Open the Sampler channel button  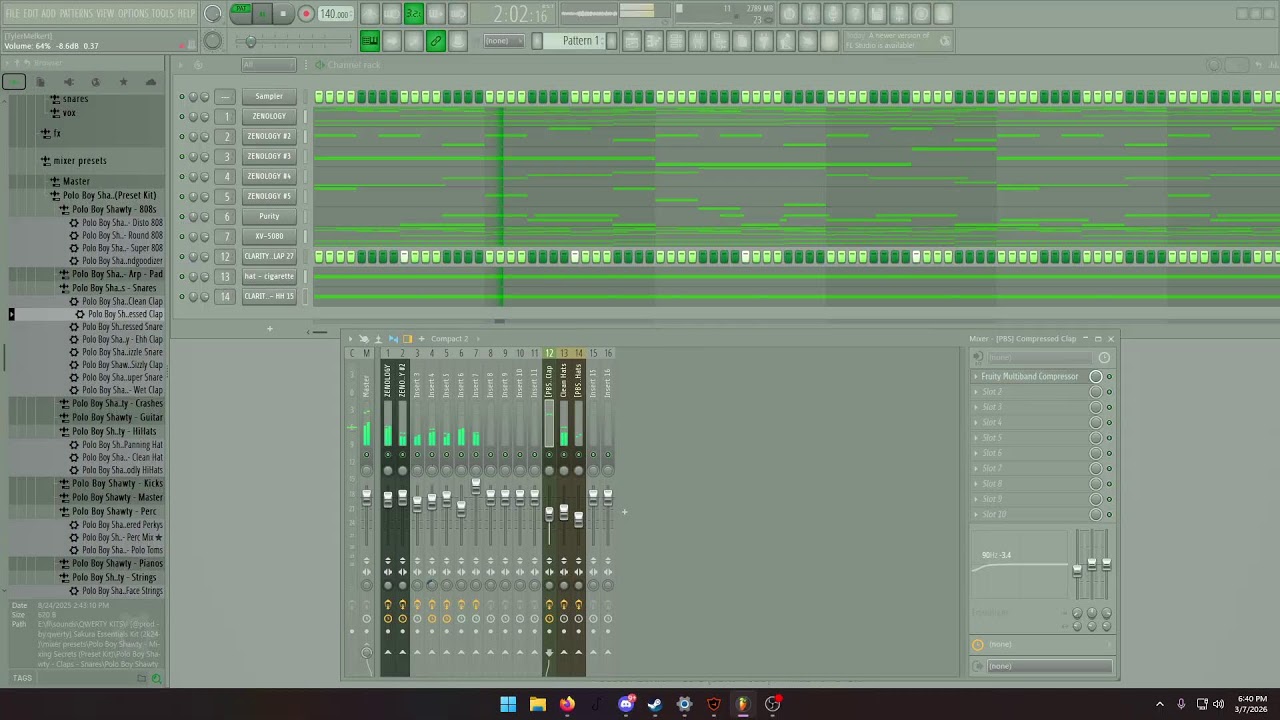[269, 96]
